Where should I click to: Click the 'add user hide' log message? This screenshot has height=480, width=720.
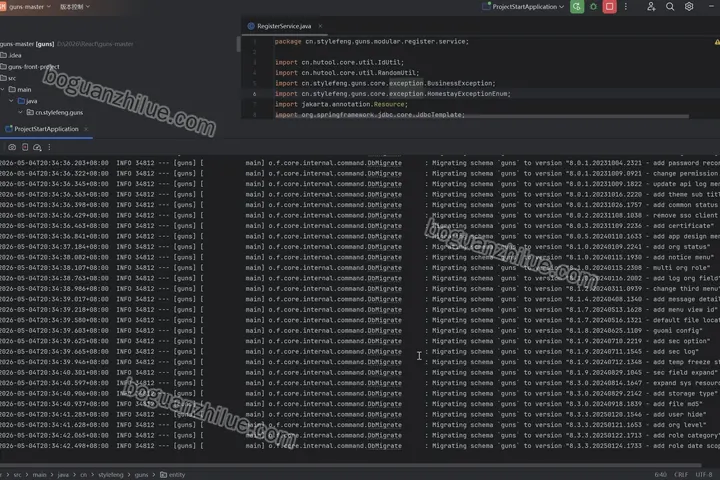(x=679, y=414)
